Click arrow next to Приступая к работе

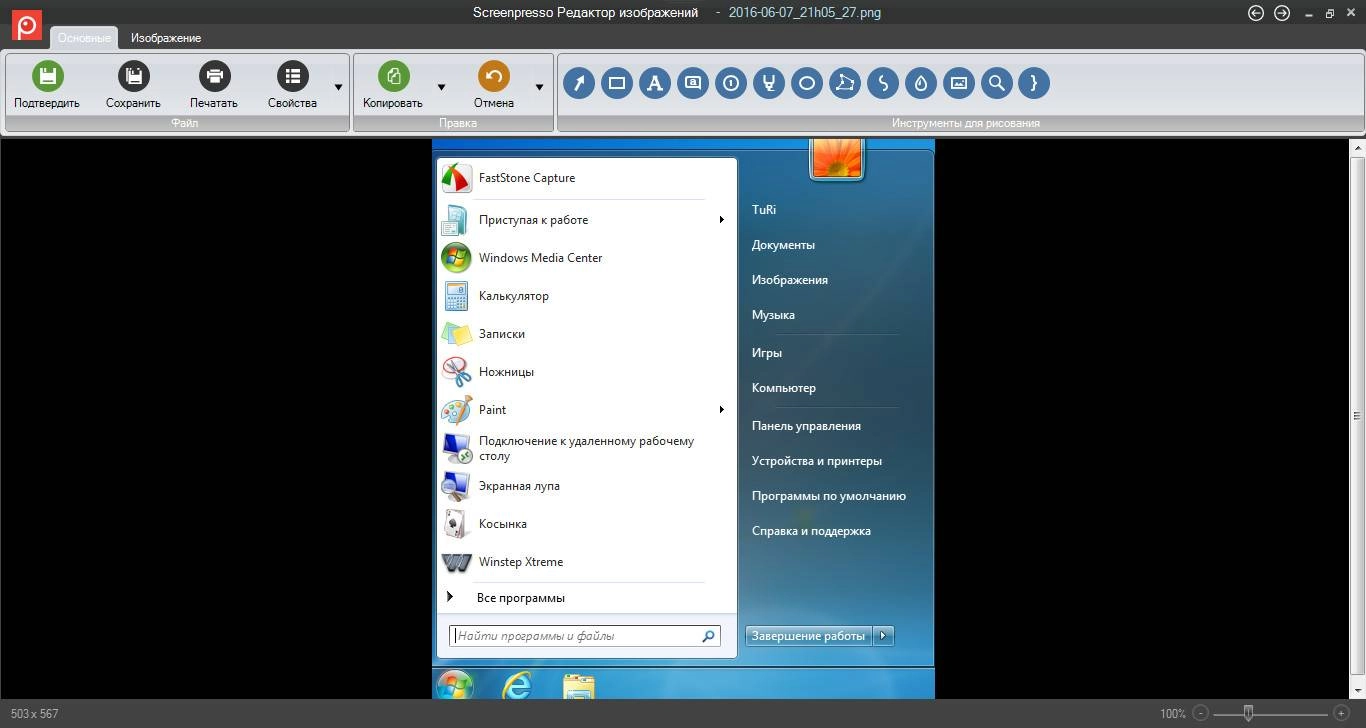(721, 220)
